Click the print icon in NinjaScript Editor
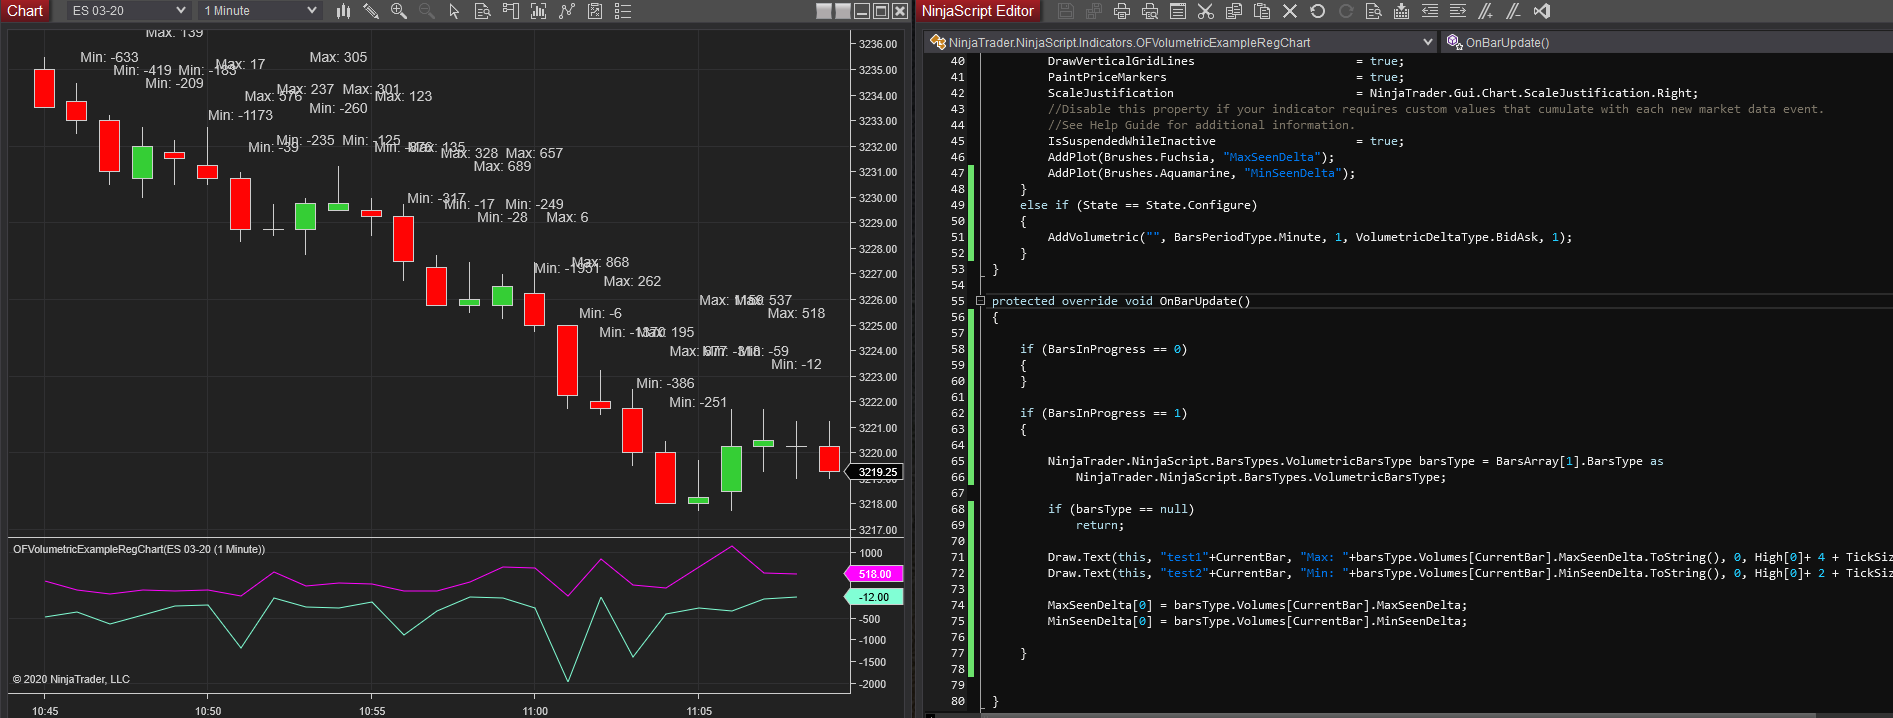 (1122, 11)
